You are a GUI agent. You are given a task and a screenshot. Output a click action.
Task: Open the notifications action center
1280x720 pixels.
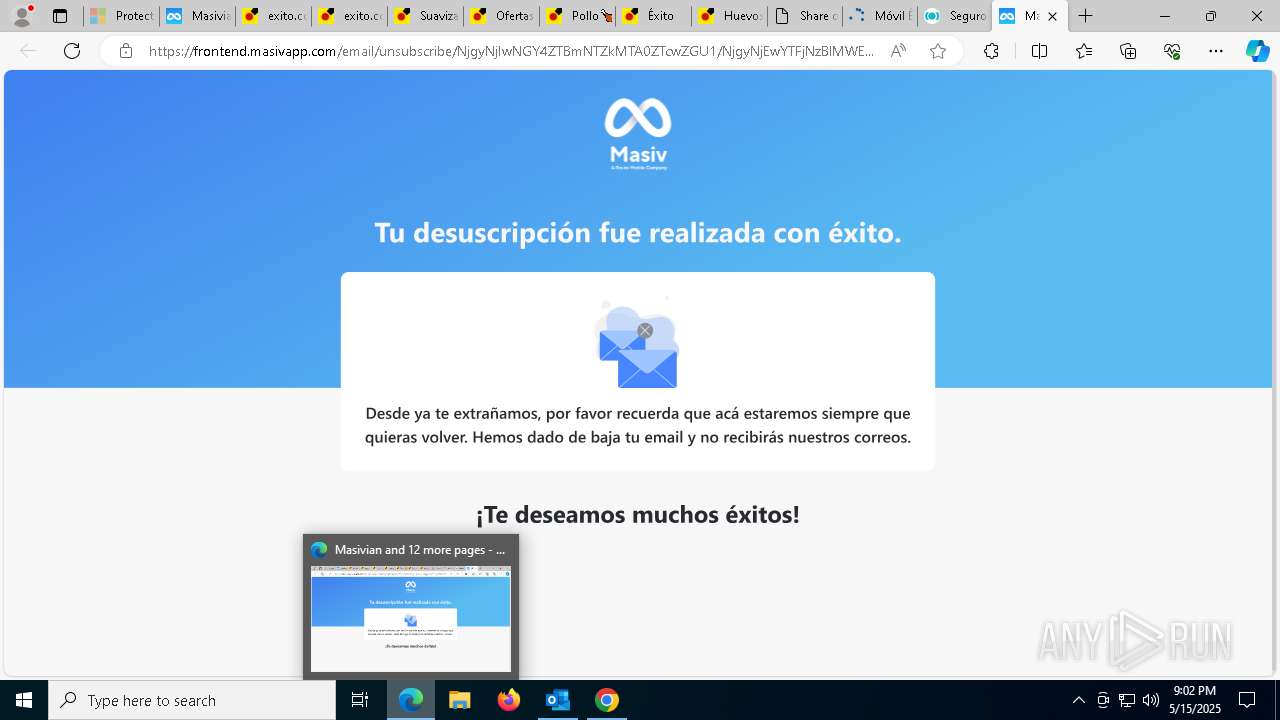pos(1247,700)
